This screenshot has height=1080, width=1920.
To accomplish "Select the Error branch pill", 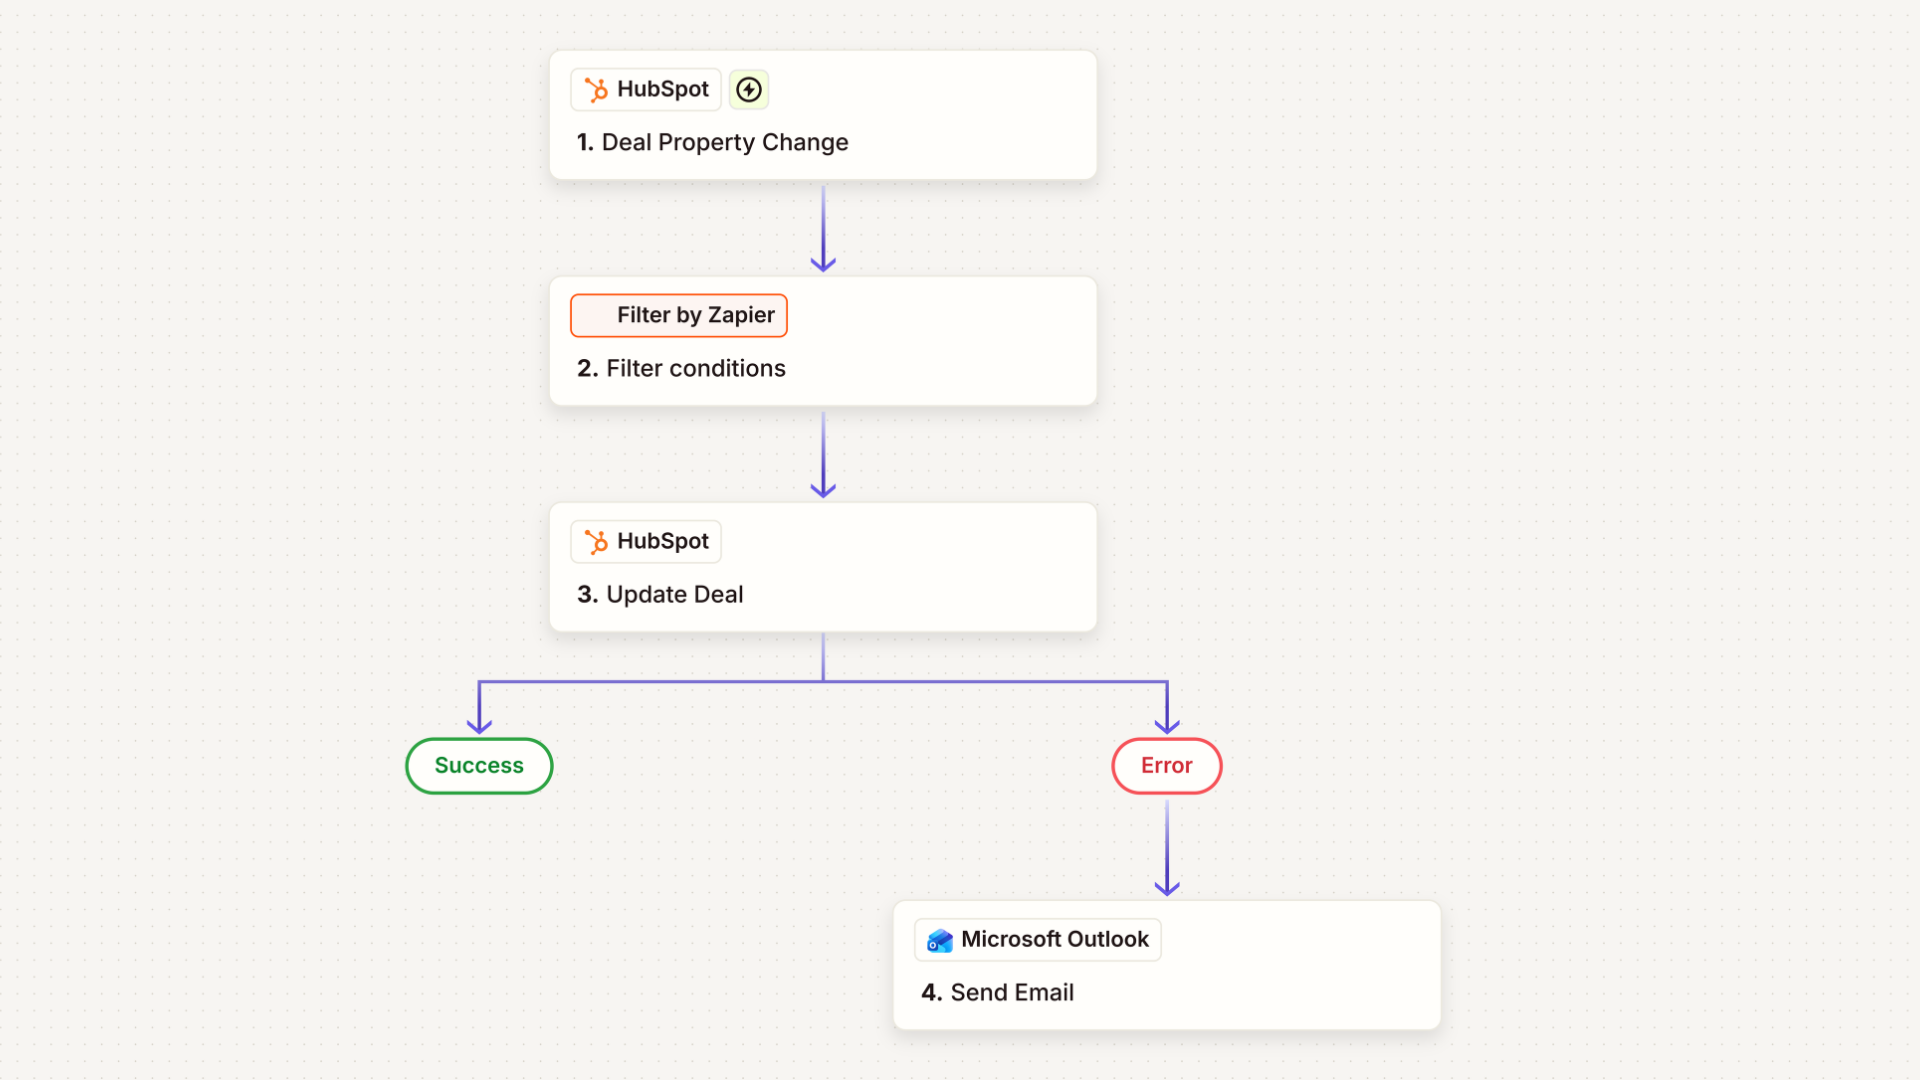I will pos(1167,766).
